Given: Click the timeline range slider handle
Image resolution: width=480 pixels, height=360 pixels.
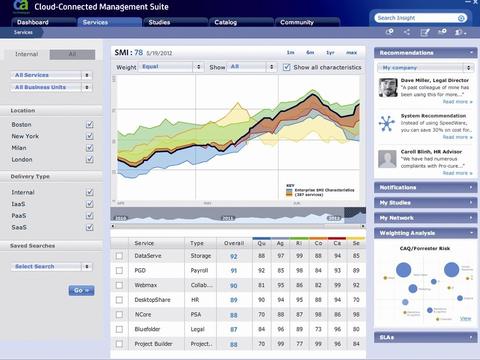Looking at the screenshot, I should coord(355,216).
